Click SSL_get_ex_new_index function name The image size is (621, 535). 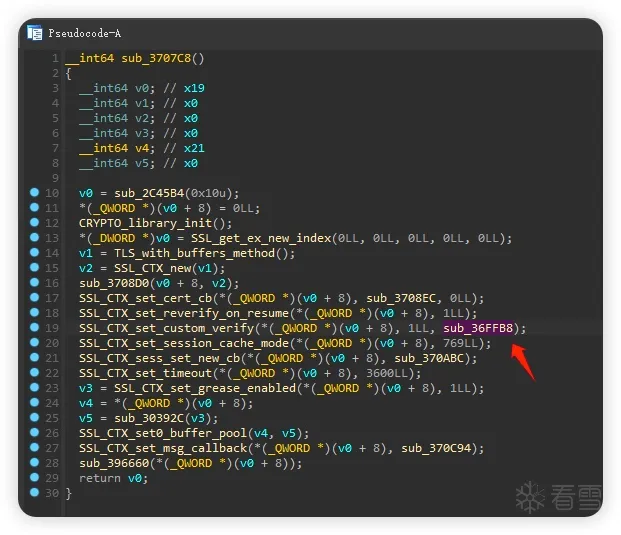pyautogui.click(x=261, y=238)
